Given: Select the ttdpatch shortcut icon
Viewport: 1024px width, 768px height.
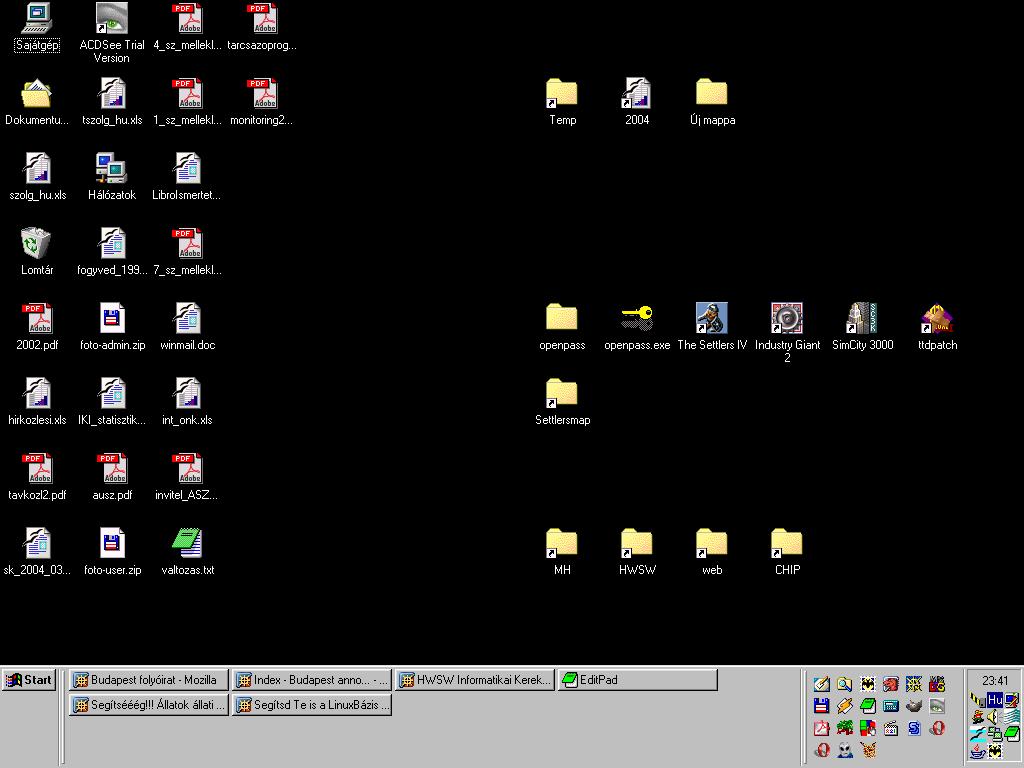Looking at the screenshot, I should 937,319.
